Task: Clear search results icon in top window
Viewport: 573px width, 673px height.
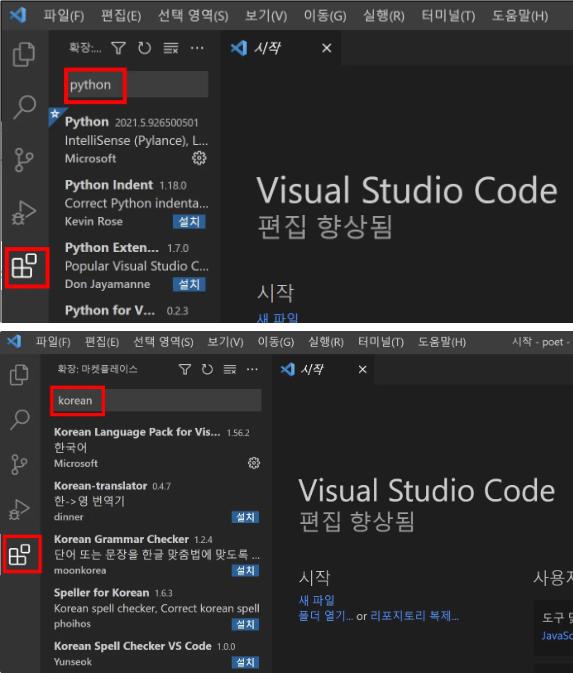Action: 171,48
